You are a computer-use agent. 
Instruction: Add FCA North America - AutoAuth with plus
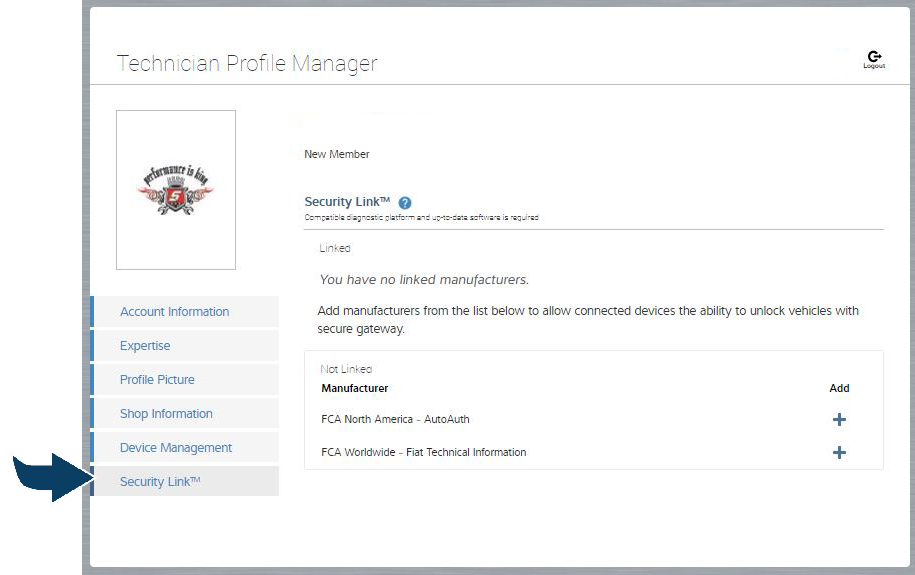click(x=839, y=420)
